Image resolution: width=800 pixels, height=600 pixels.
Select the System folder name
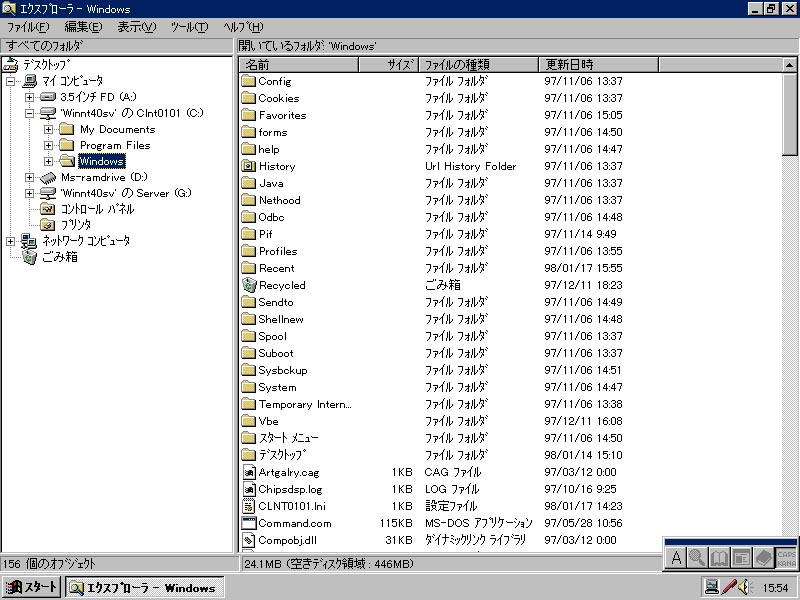point(277,387)
